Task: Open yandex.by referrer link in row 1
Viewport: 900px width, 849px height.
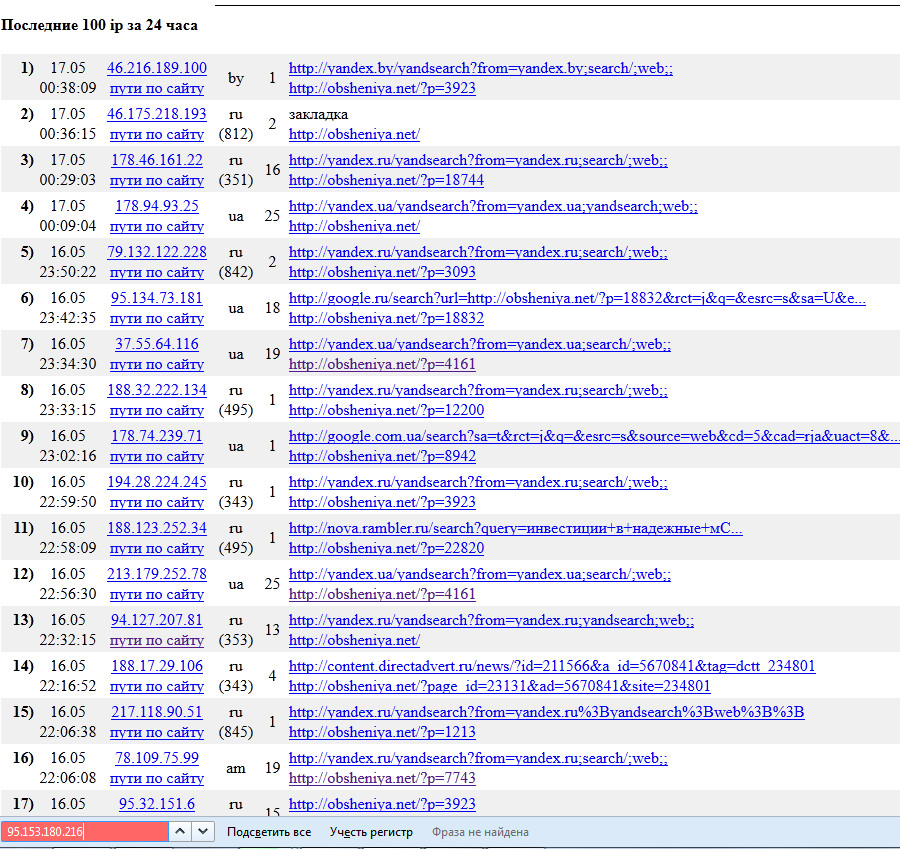Action: 480,68
